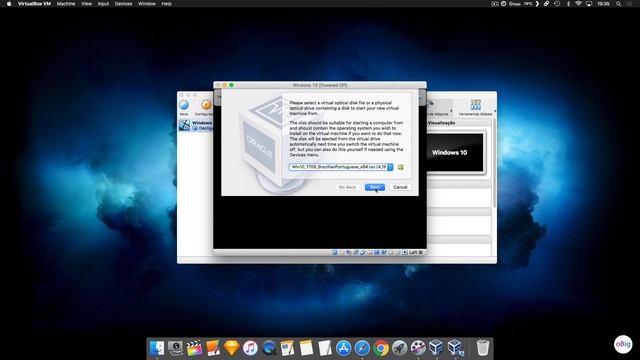
Task: Click the Settings gear icon in VirtualBox Manager
Action: click(206, 106)
